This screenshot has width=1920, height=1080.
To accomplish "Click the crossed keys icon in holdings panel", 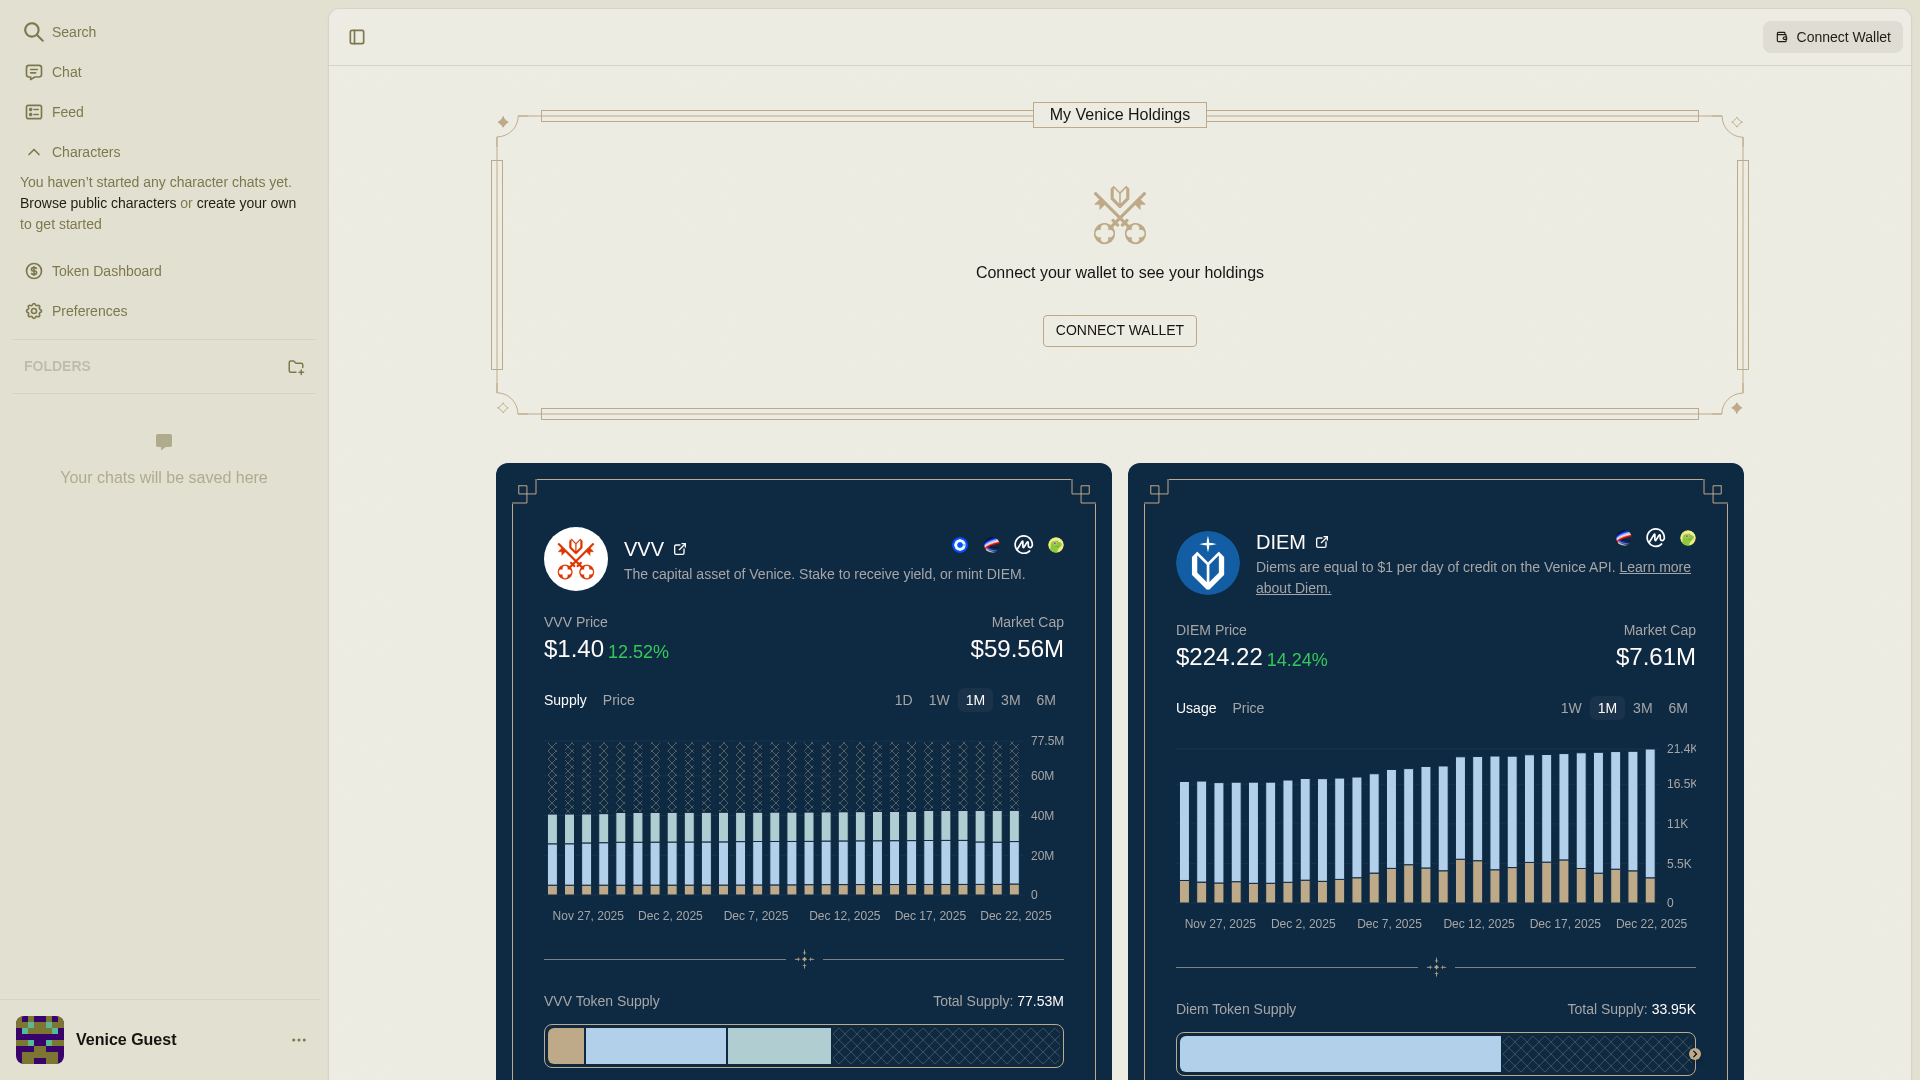I will point(1120,215).
